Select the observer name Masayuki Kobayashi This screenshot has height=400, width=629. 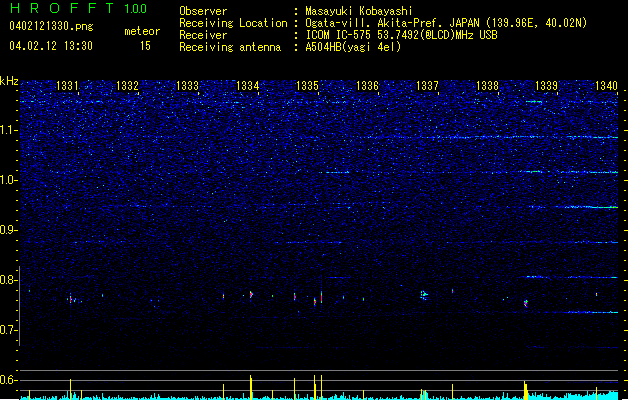[x=359, y=11]
